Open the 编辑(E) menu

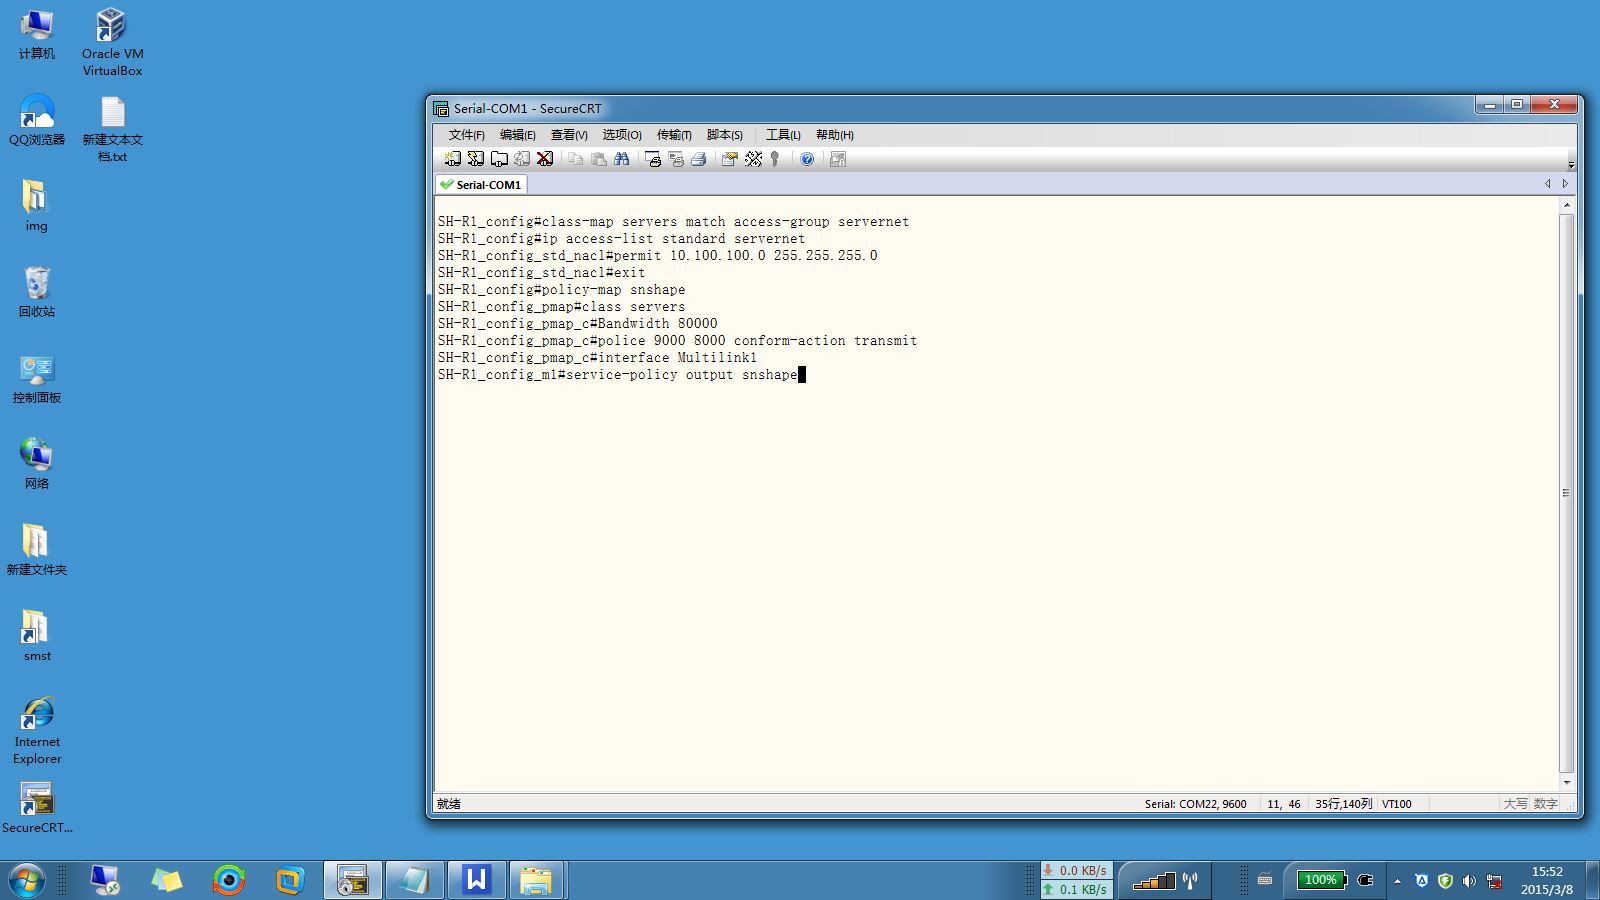(517, 135)
